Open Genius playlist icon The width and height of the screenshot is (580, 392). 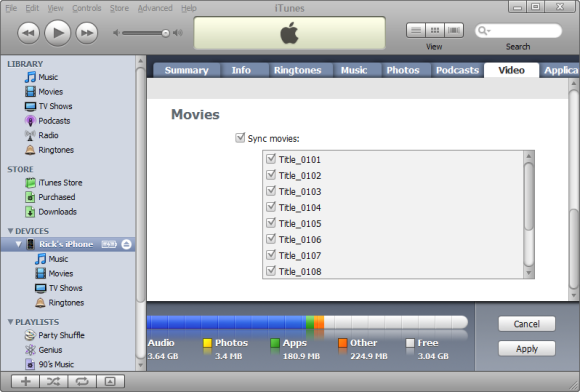click(30, 350)
